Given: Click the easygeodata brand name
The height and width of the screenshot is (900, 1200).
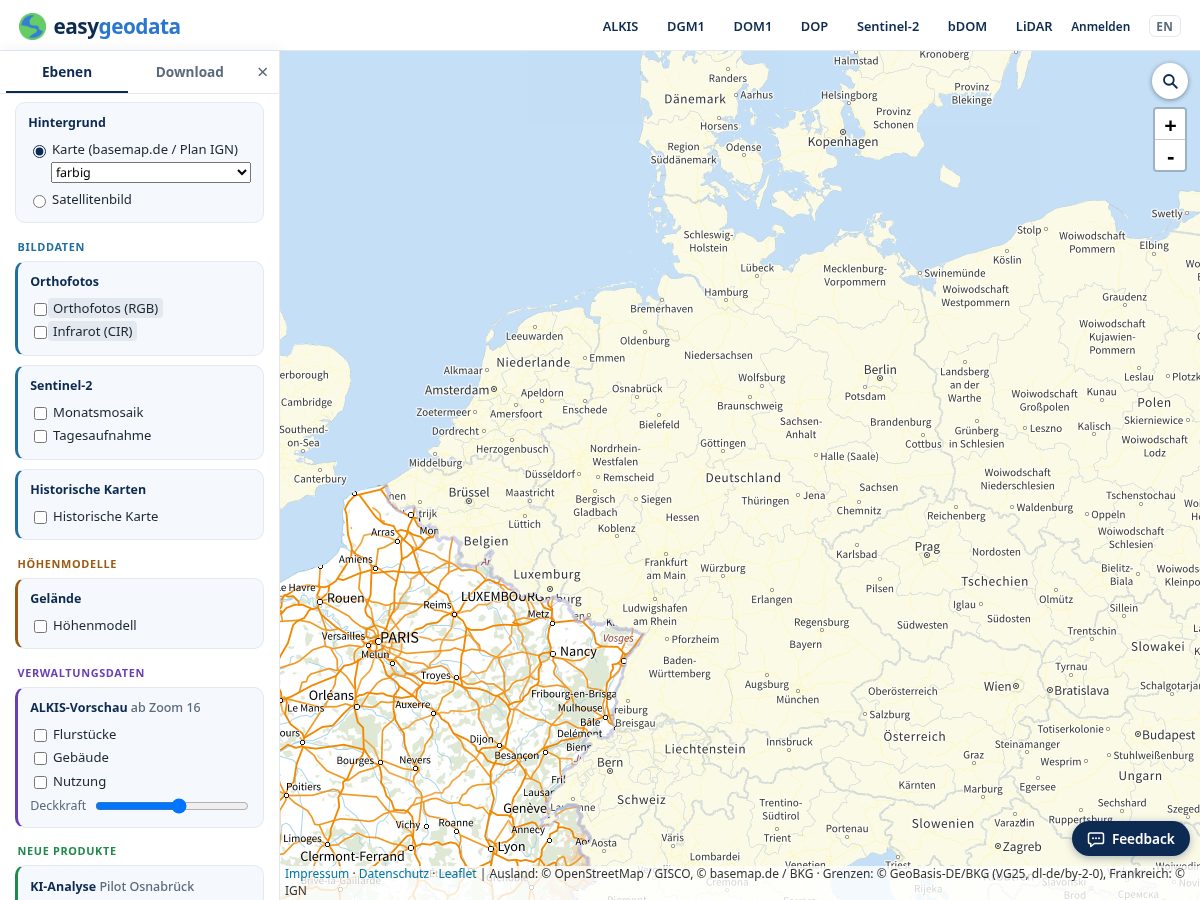Looking at the screenshot, I should tap(118, 27).
